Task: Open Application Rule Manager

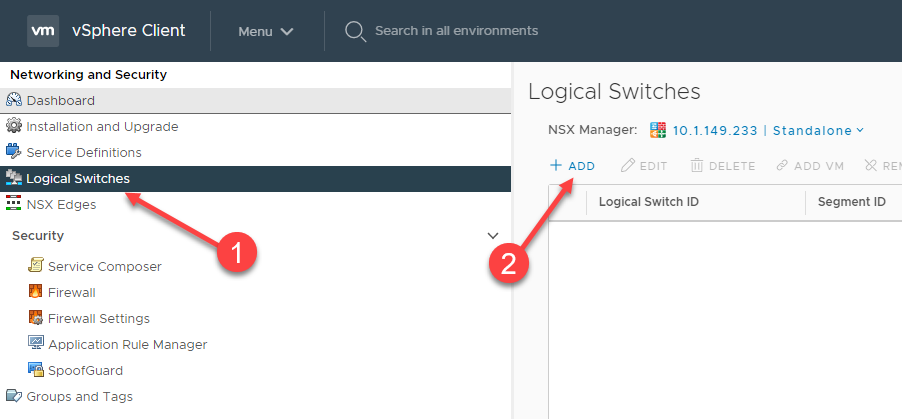Action: pos(128,344)
